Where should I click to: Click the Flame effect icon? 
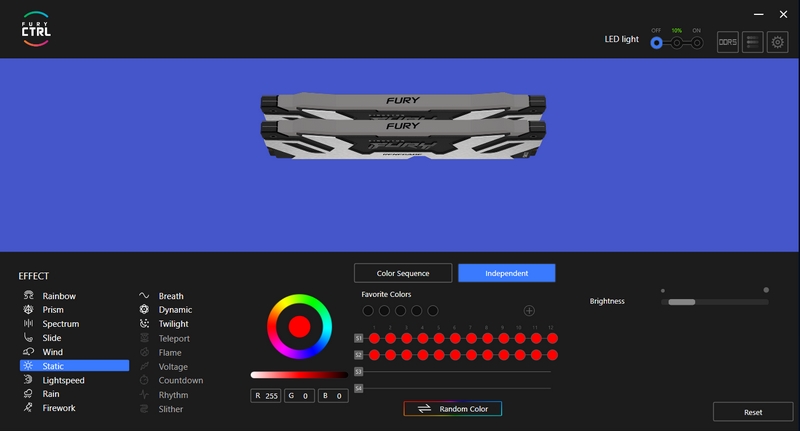click(144, 352)
